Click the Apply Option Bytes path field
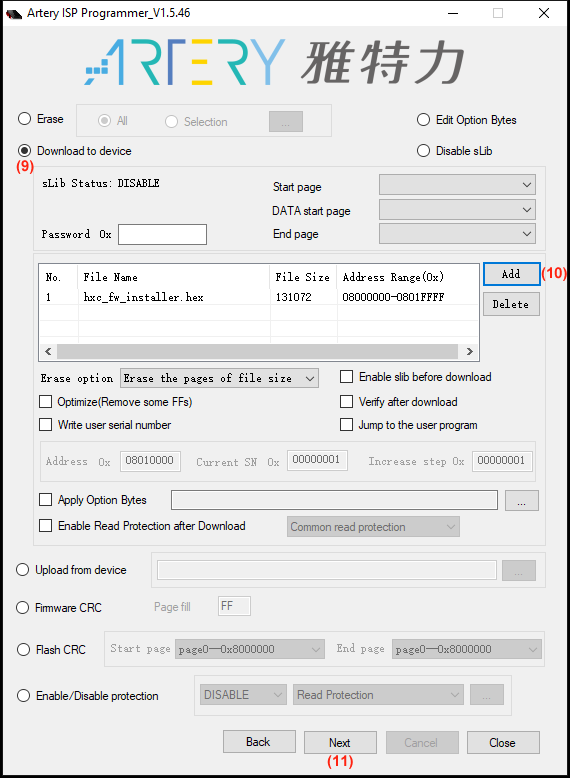The image size is (570, 778). point(334,500)
